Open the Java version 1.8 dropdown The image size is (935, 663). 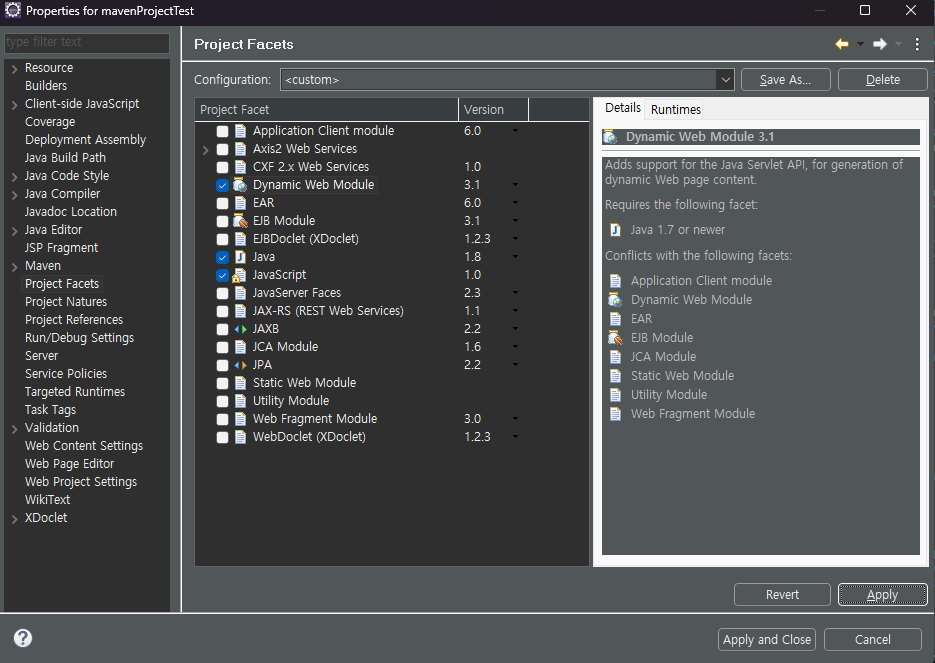515,257
